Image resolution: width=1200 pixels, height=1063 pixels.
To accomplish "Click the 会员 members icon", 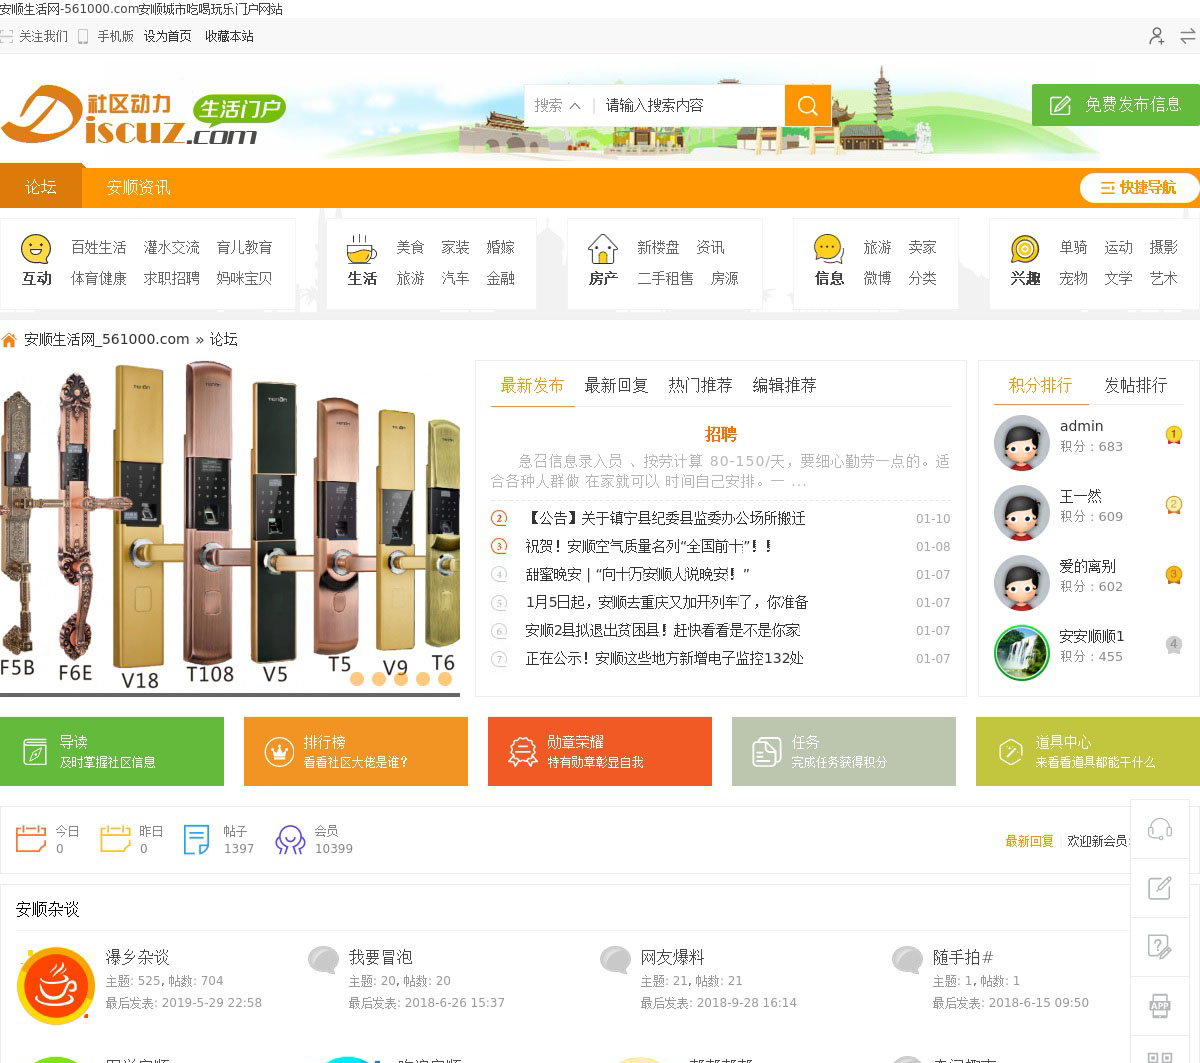I will (x=290, y=839).
